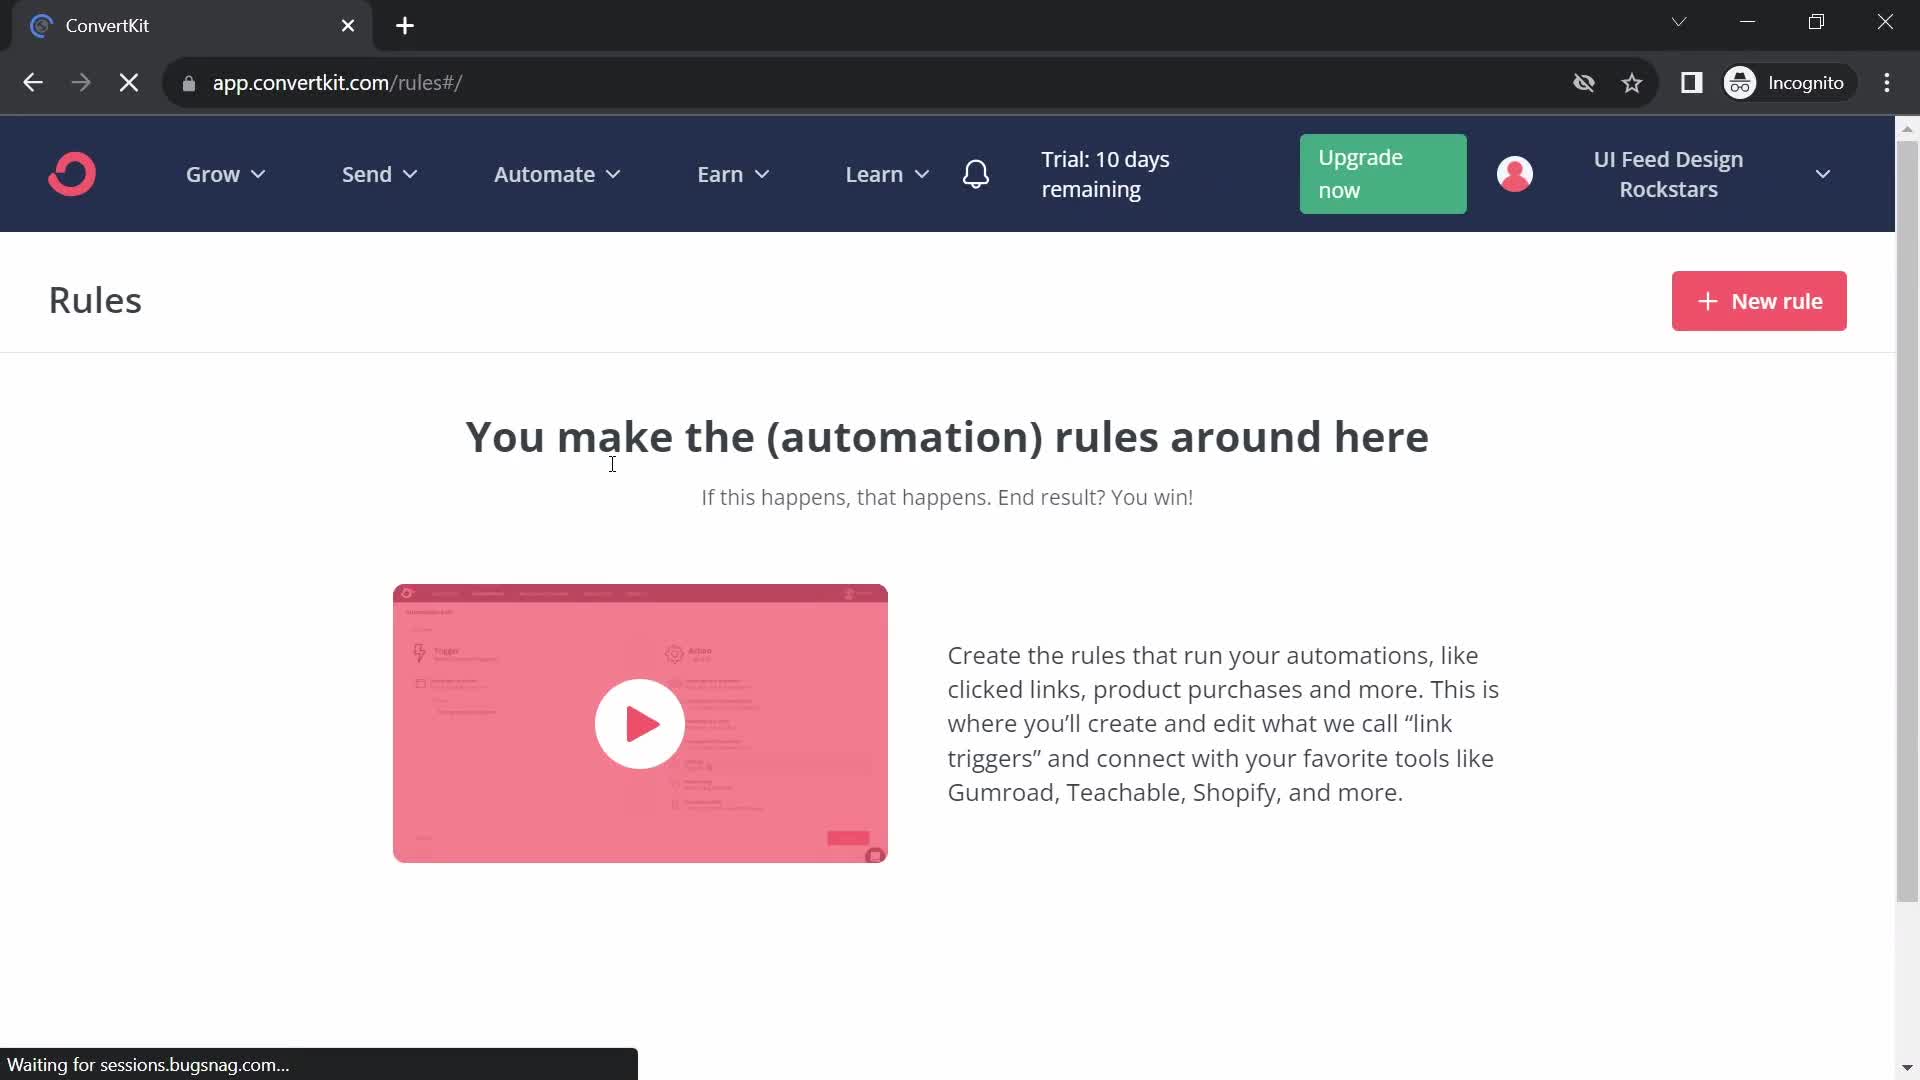Viewport: 1920px width, 1080px height.
Task: Expand the Automate dropdown menu
Action: 555,174
